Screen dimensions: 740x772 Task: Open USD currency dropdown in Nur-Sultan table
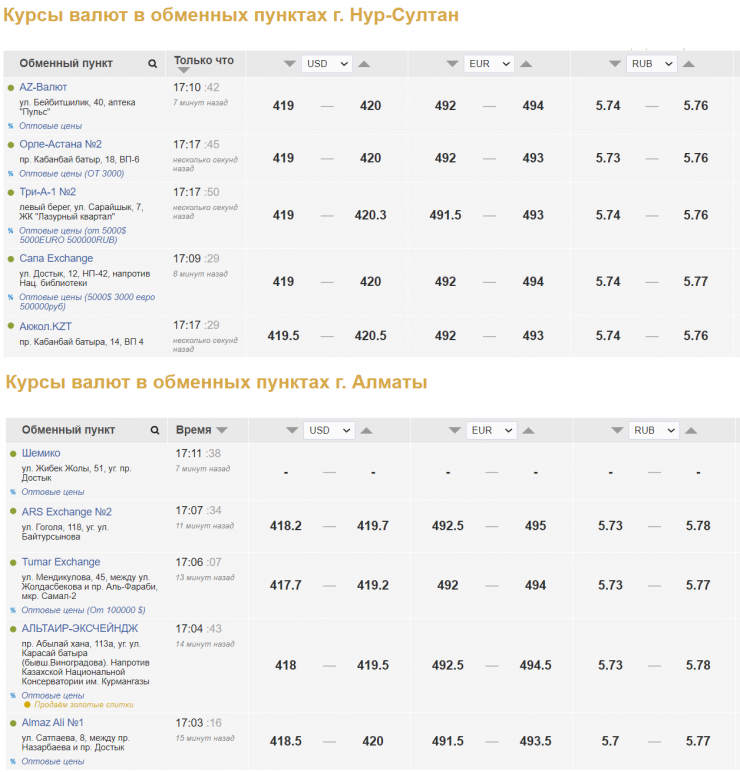pyautogui.click(x=327, y=64)
